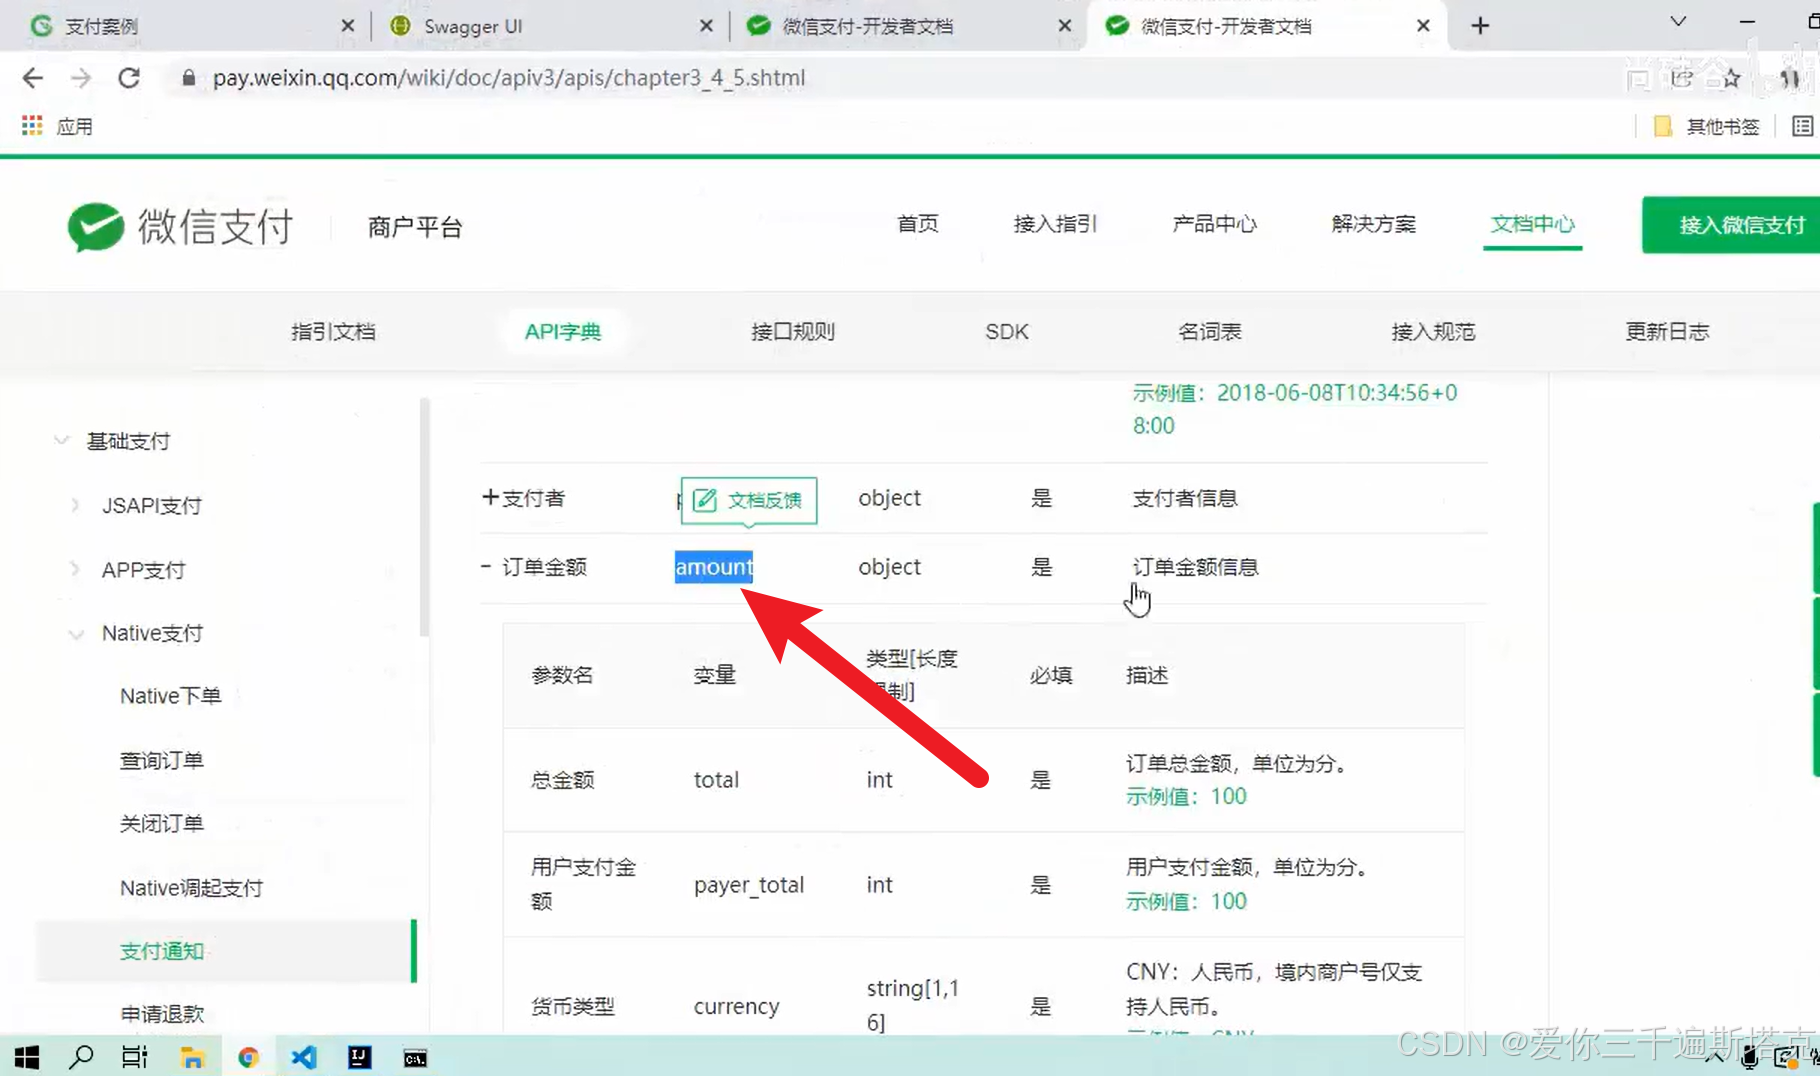Open 接入指引 in top navigation
The image size is (1820, 1076).
click(1055, 224)
